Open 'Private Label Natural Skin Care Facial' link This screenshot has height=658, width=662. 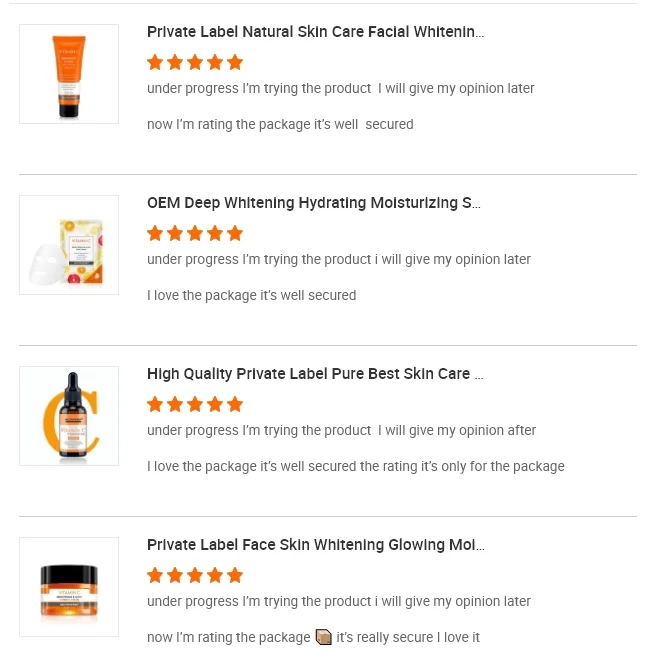315,32
